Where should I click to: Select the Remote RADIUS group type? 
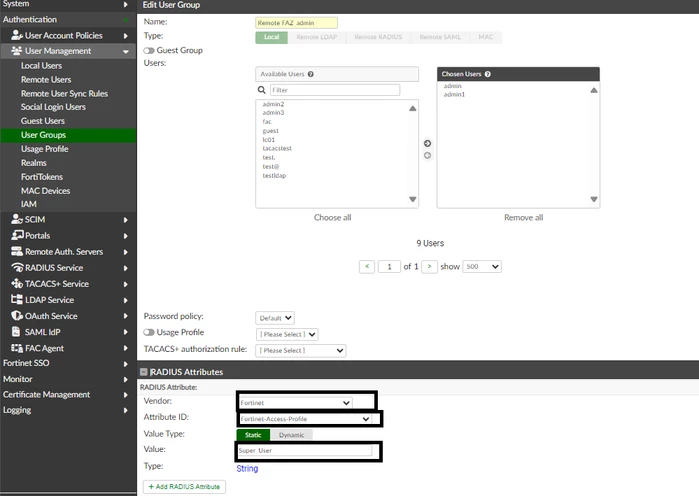click(378, 37)
